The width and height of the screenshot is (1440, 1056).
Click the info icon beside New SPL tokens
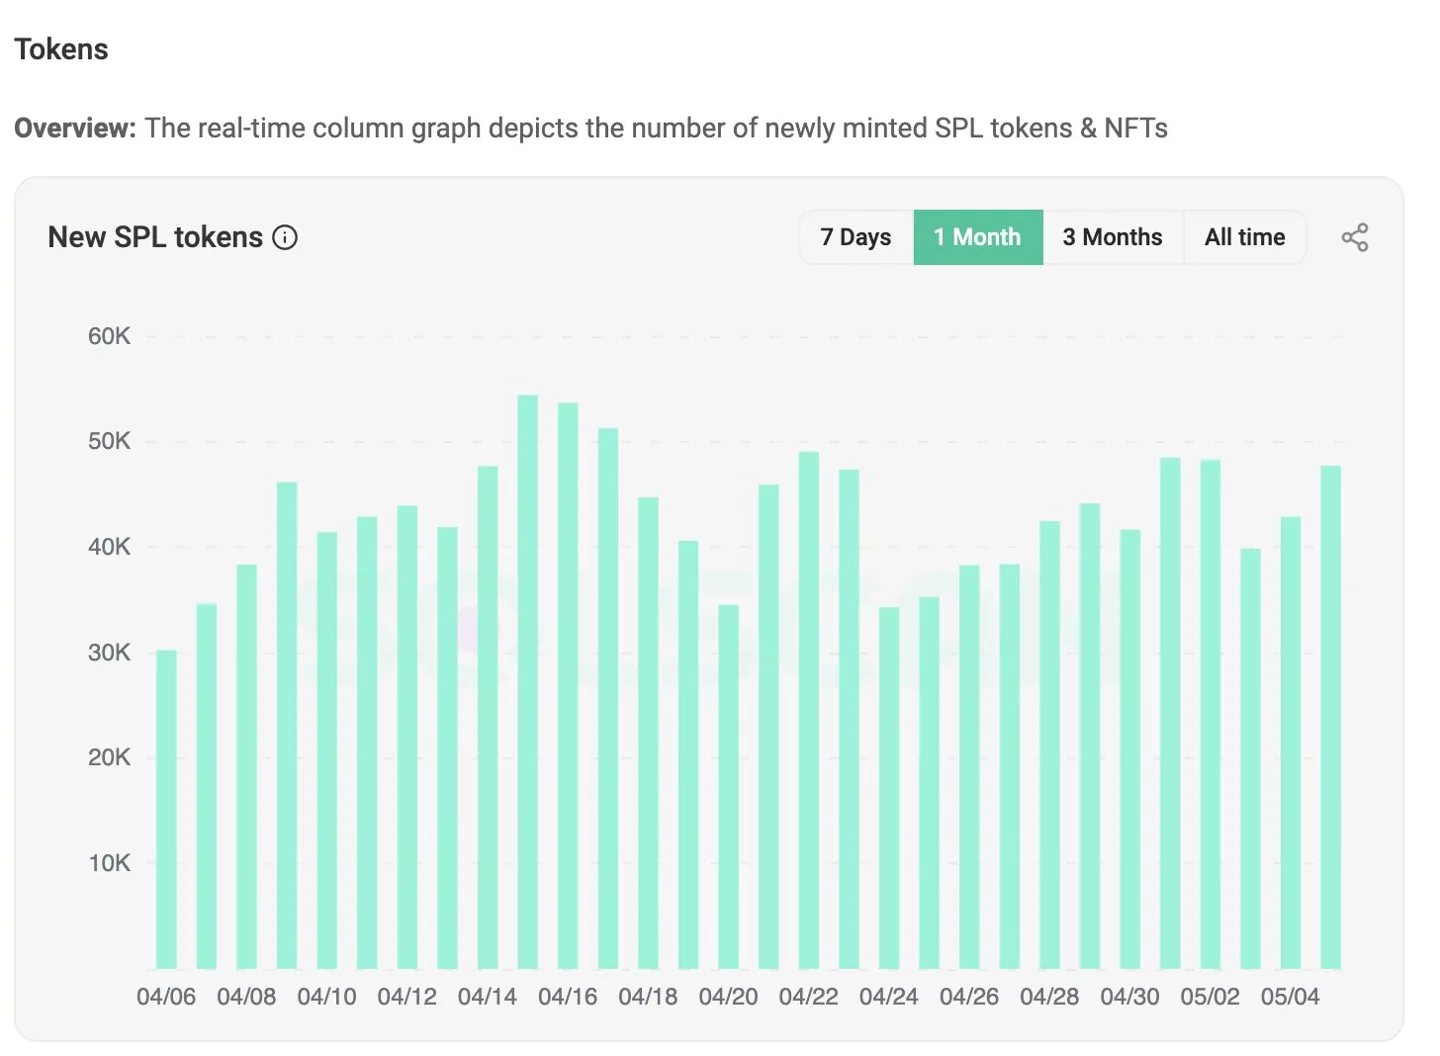pyautogui.click(x=285, y=238)
